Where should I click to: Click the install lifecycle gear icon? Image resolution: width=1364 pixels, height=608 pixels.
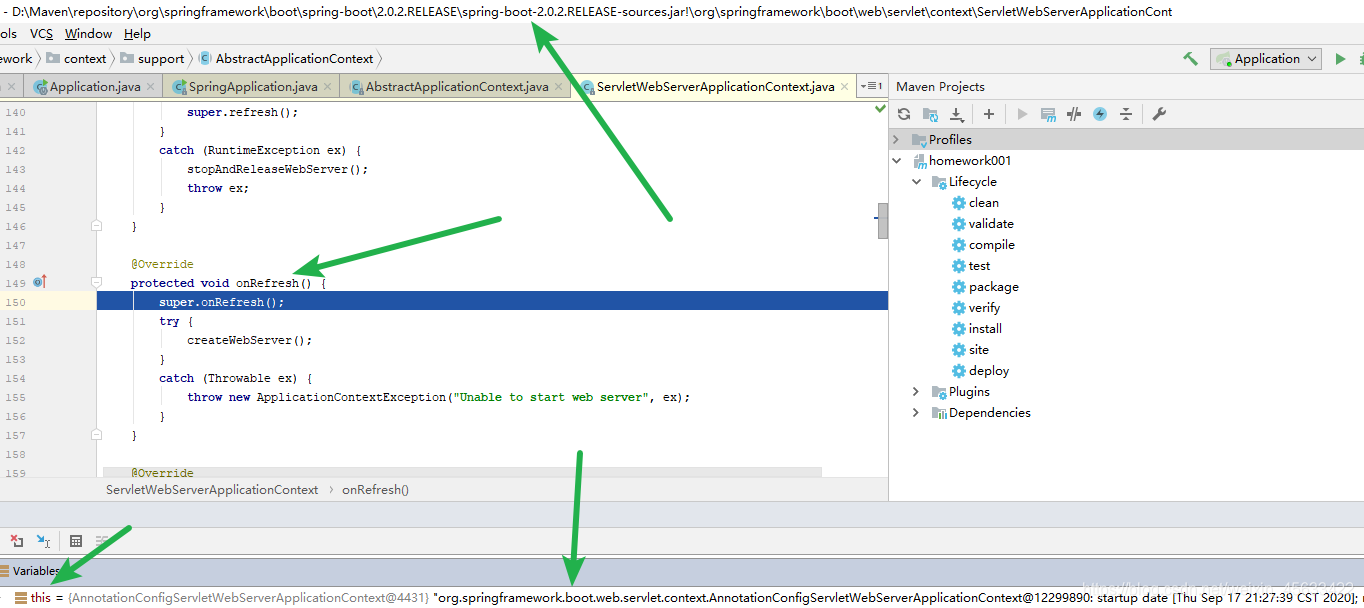tap(958, 329)
